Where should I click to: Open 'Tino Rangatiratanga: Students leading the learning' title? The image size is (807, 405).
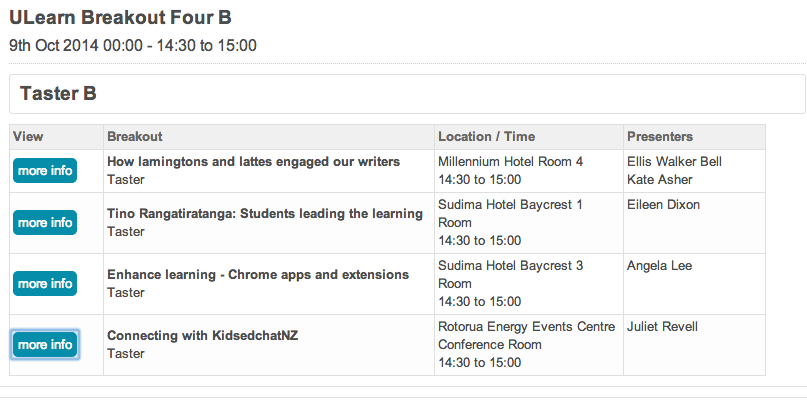pyautogui.click(x=265, y=213)
